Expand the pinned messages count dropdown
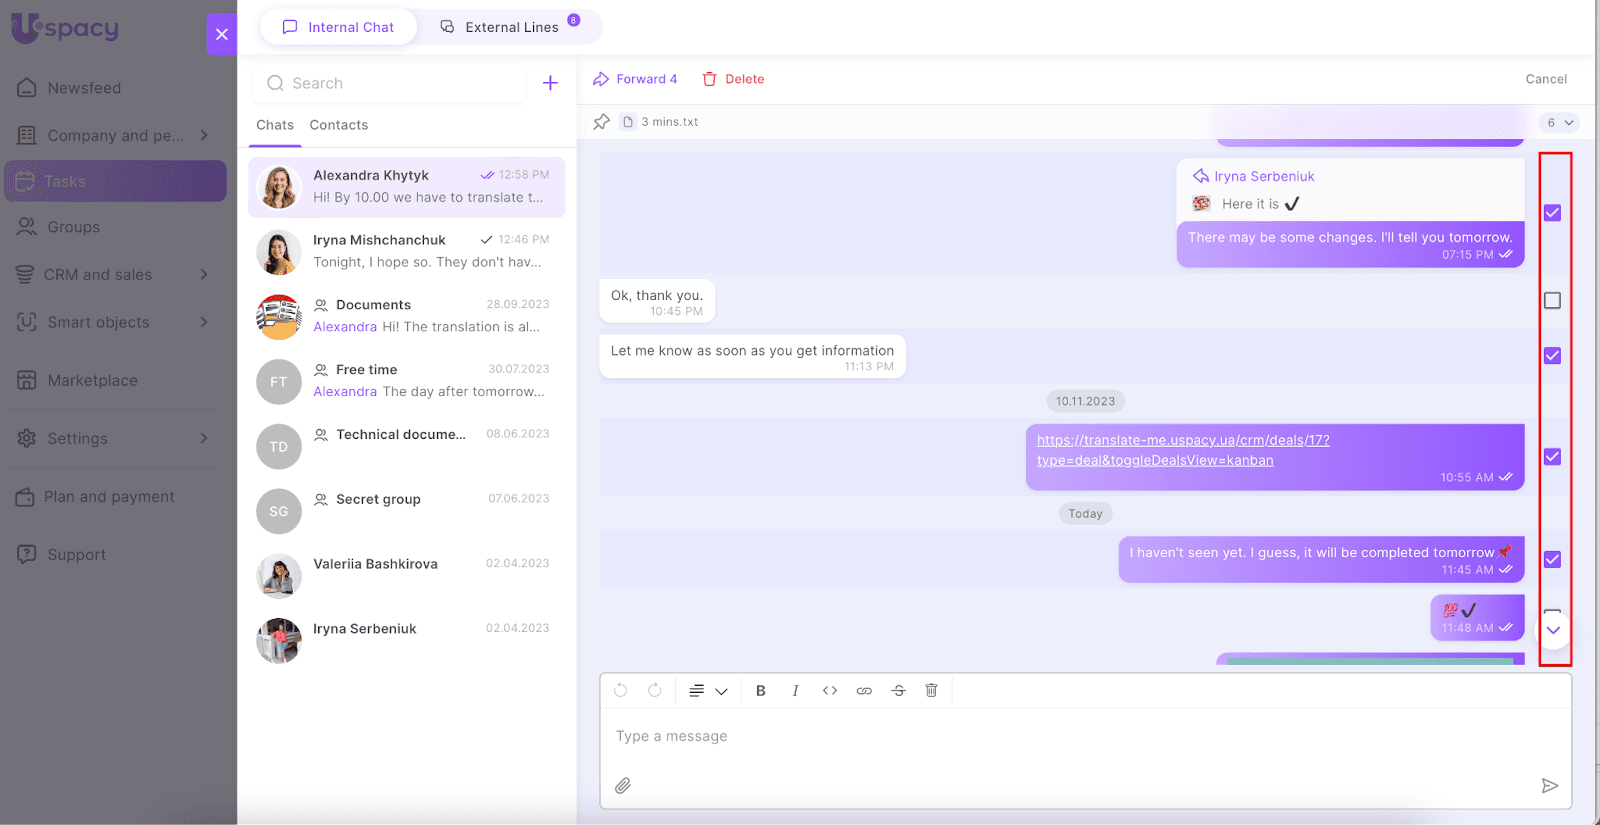Viewport: 1600px width, 825px height. click(x=1558, y=123)
